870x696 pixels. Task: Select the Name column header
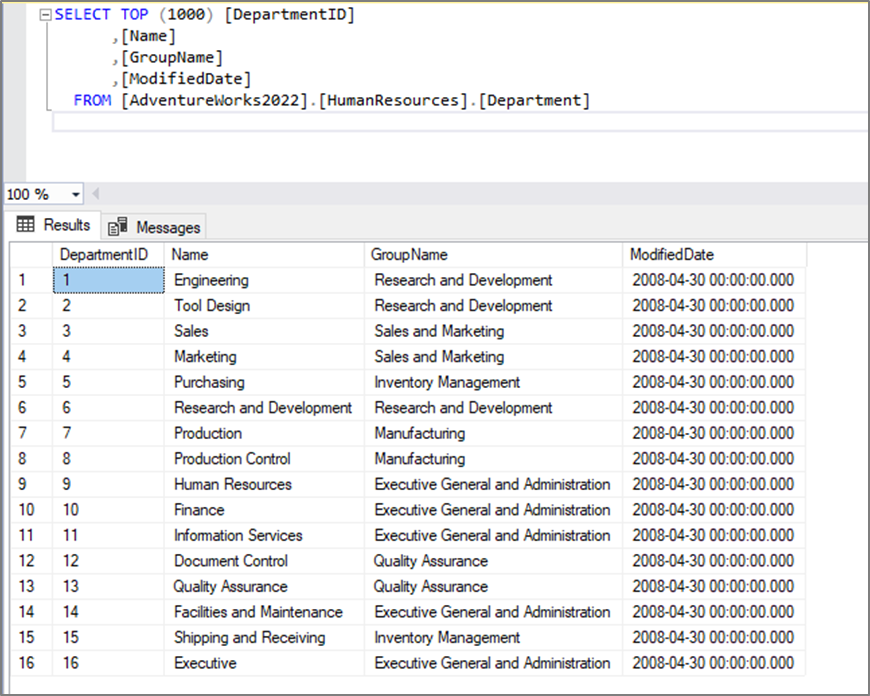click(264, 254)
